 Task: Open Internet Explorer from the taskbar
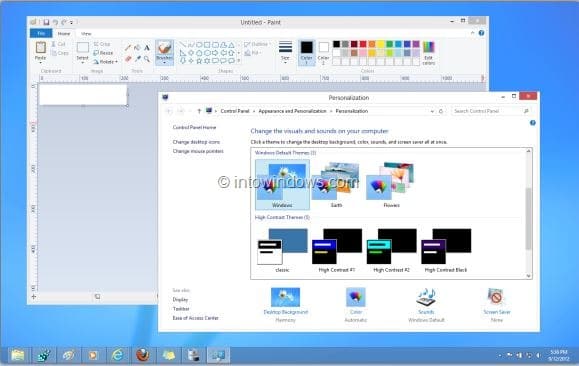pyautogui.click(x=118, y=355)
